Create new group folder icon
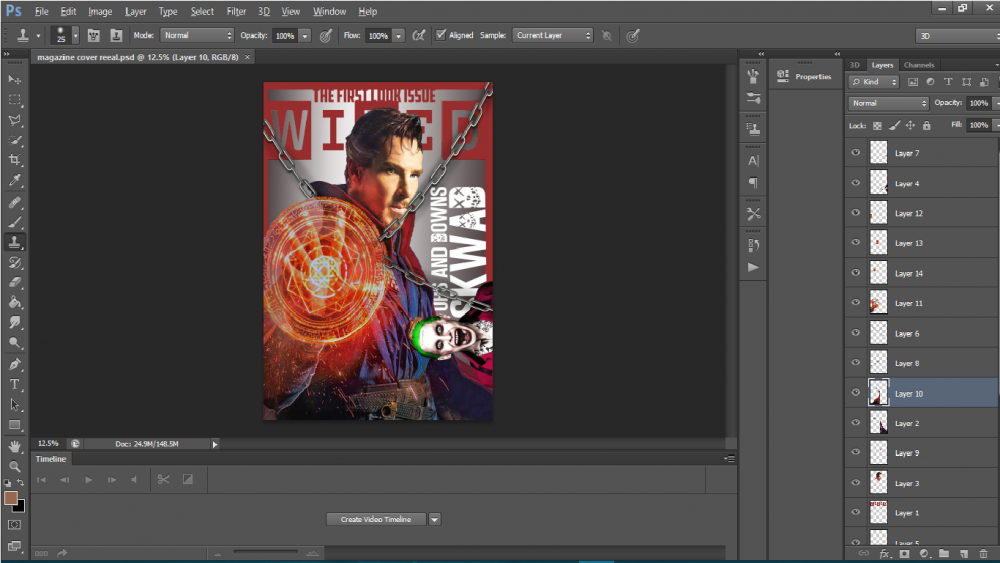 [944, 554]
